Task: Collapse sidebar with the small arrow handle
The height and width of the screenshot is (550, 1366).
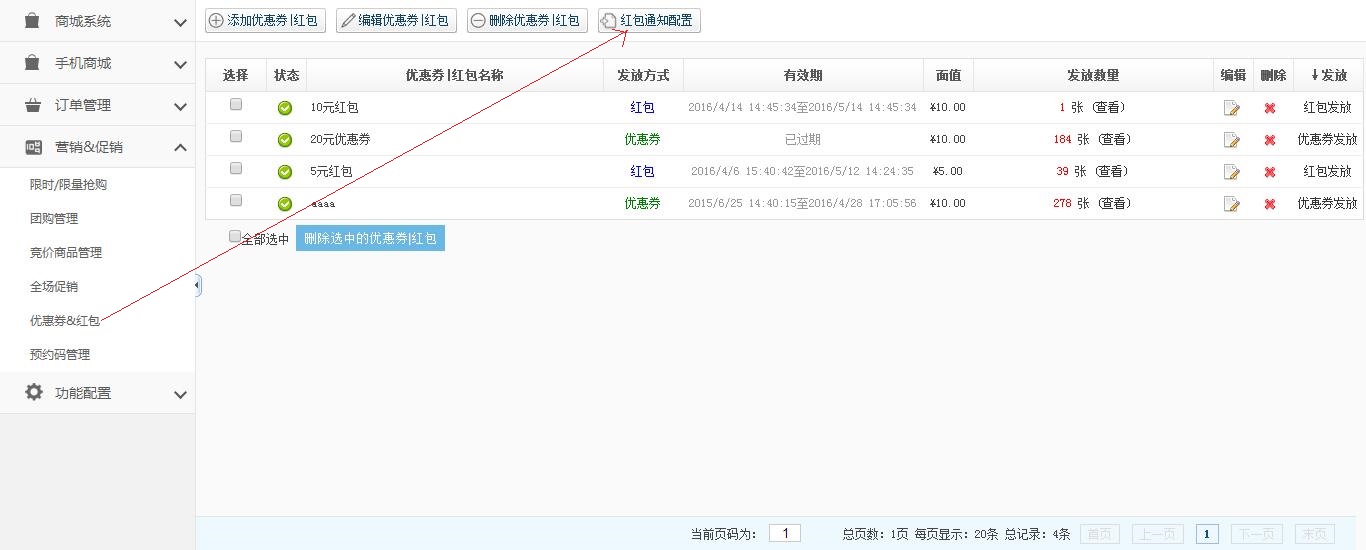Action: 198,286
